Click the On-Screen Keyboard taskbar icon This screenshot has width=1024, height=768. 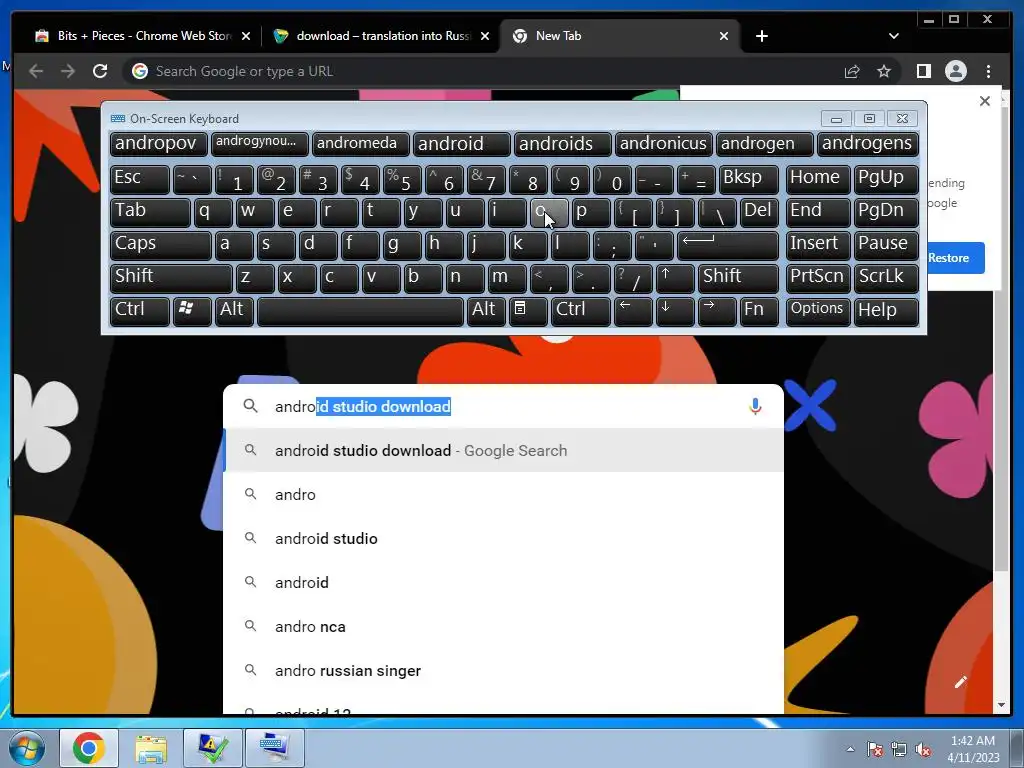click(274, 748)
